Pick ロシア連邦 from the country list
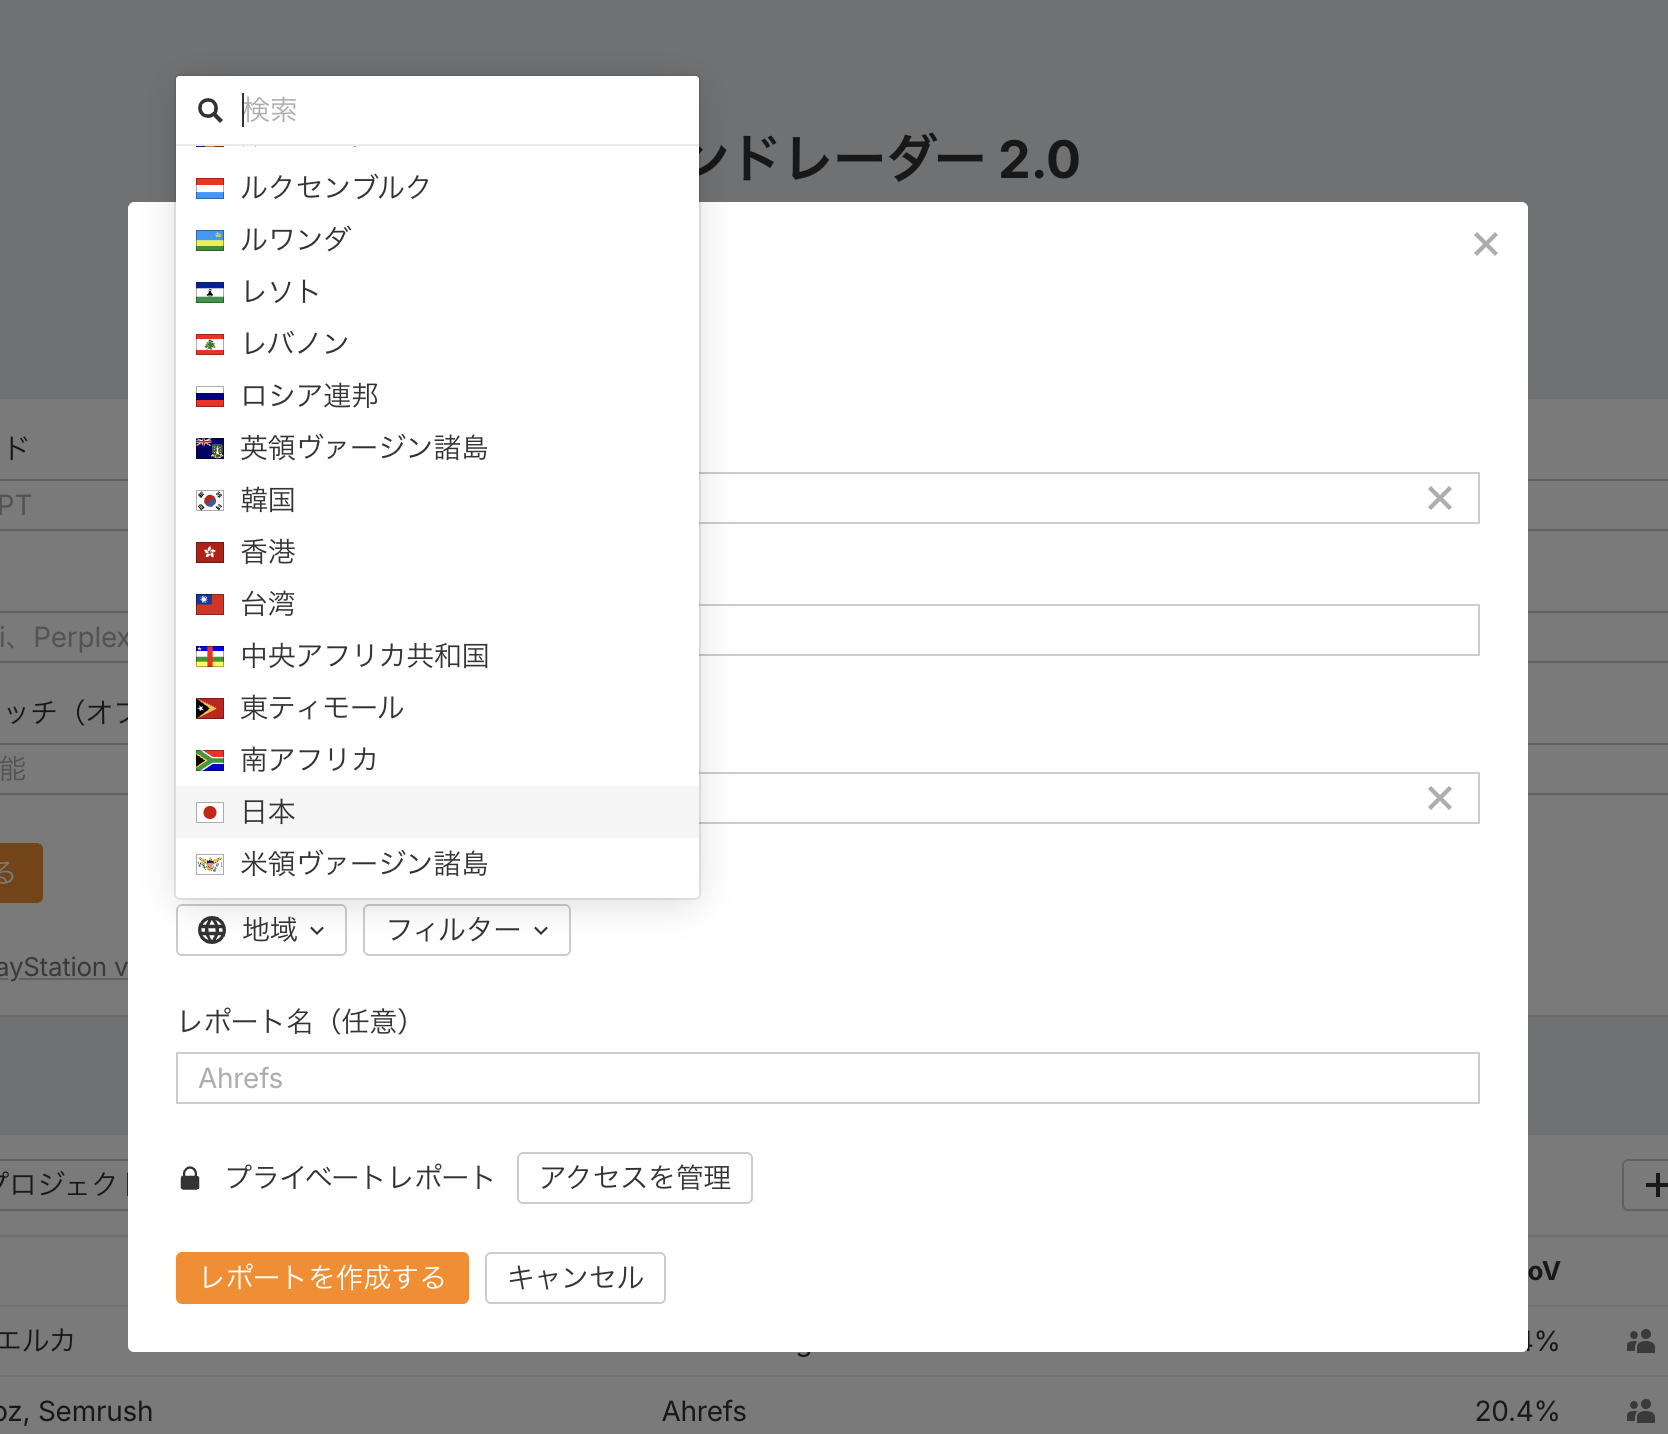Image resolution: width=1668 pixels, height=1434 pixels. pyautogui.click(x=309, y=396)
